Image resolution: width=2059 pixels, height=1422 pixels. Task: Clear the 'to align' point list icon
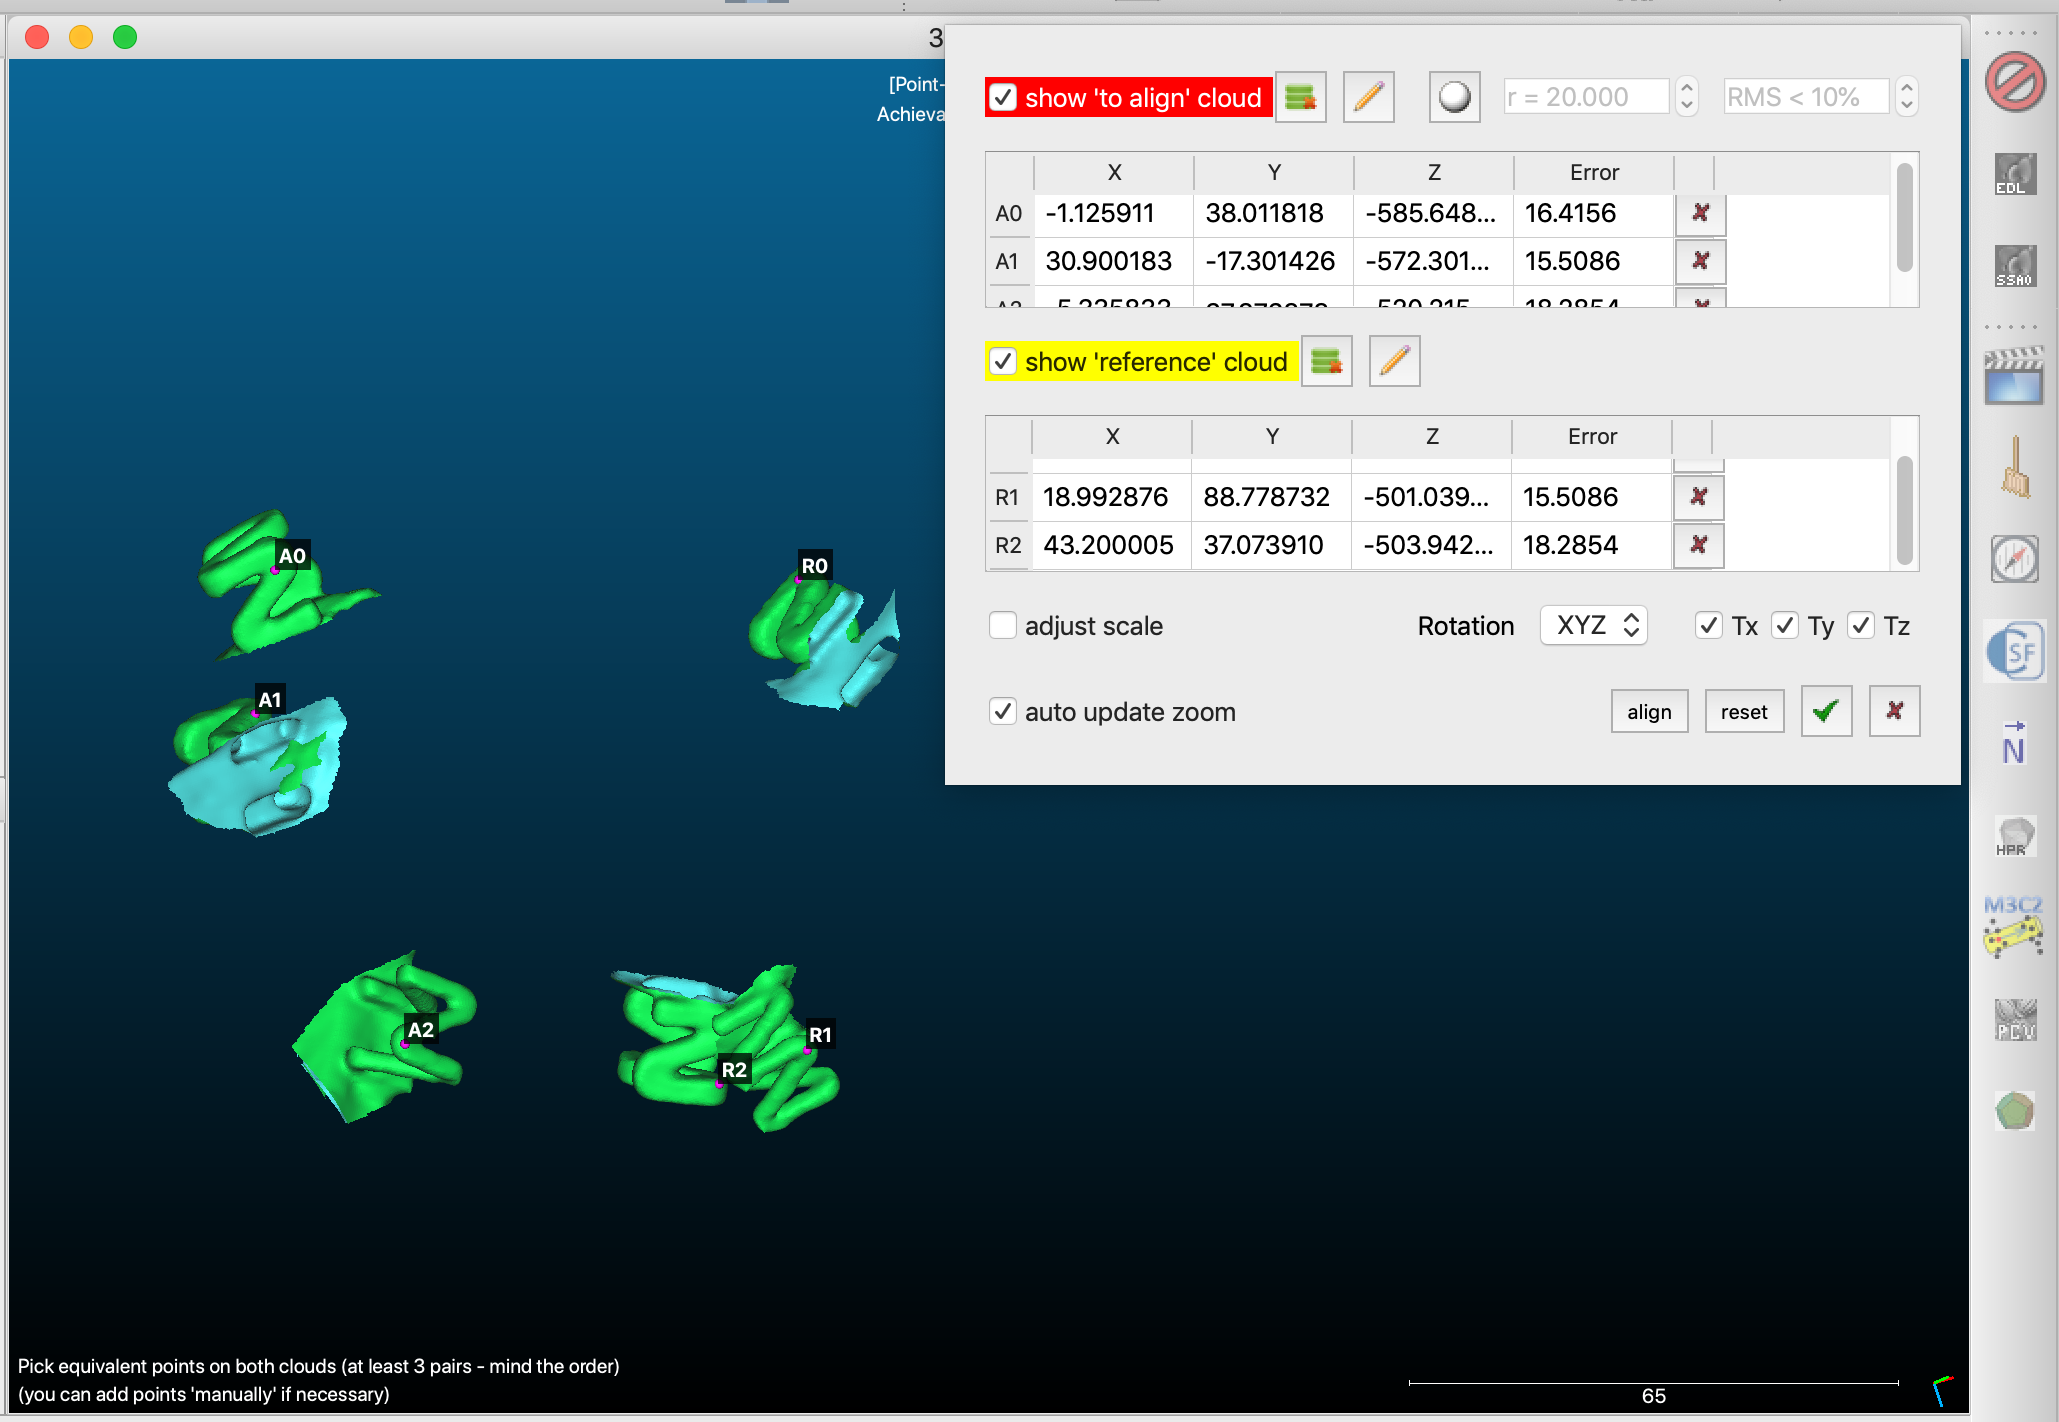pyautogui.click(x=1301, y=98)
